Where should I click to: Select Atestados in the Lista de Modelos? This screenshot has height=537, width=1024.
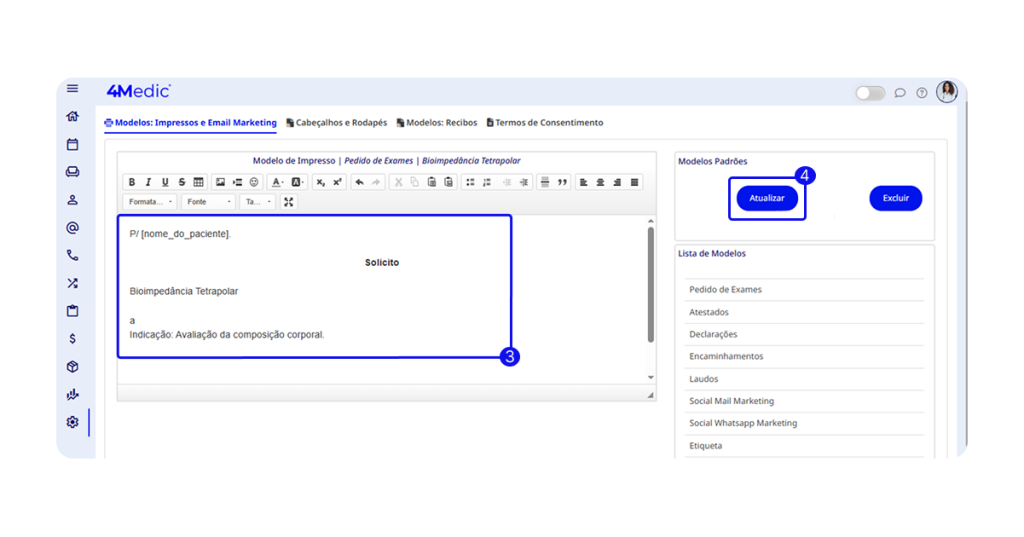click(x=709, y=312)
